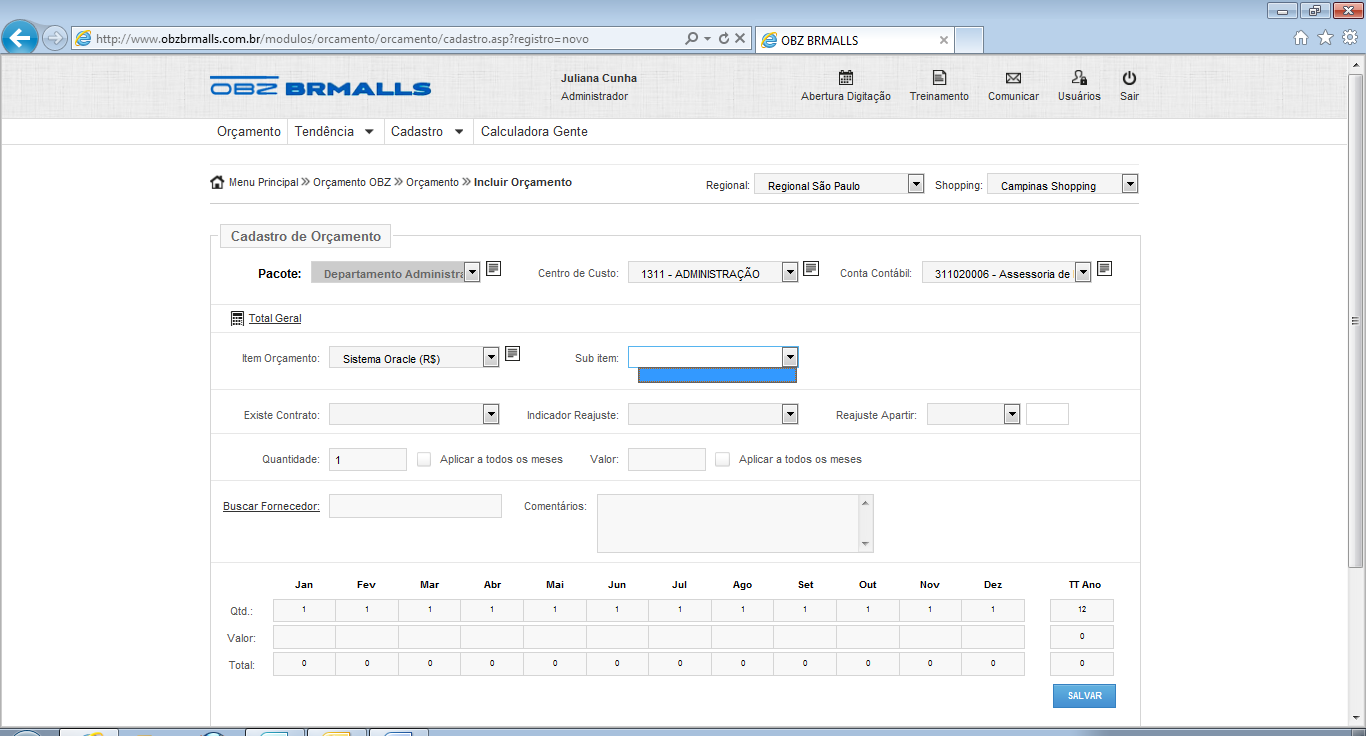The image size is (1366, 736).
Task: Open the Item Orçamento dropdown
Action: (414, 357)
